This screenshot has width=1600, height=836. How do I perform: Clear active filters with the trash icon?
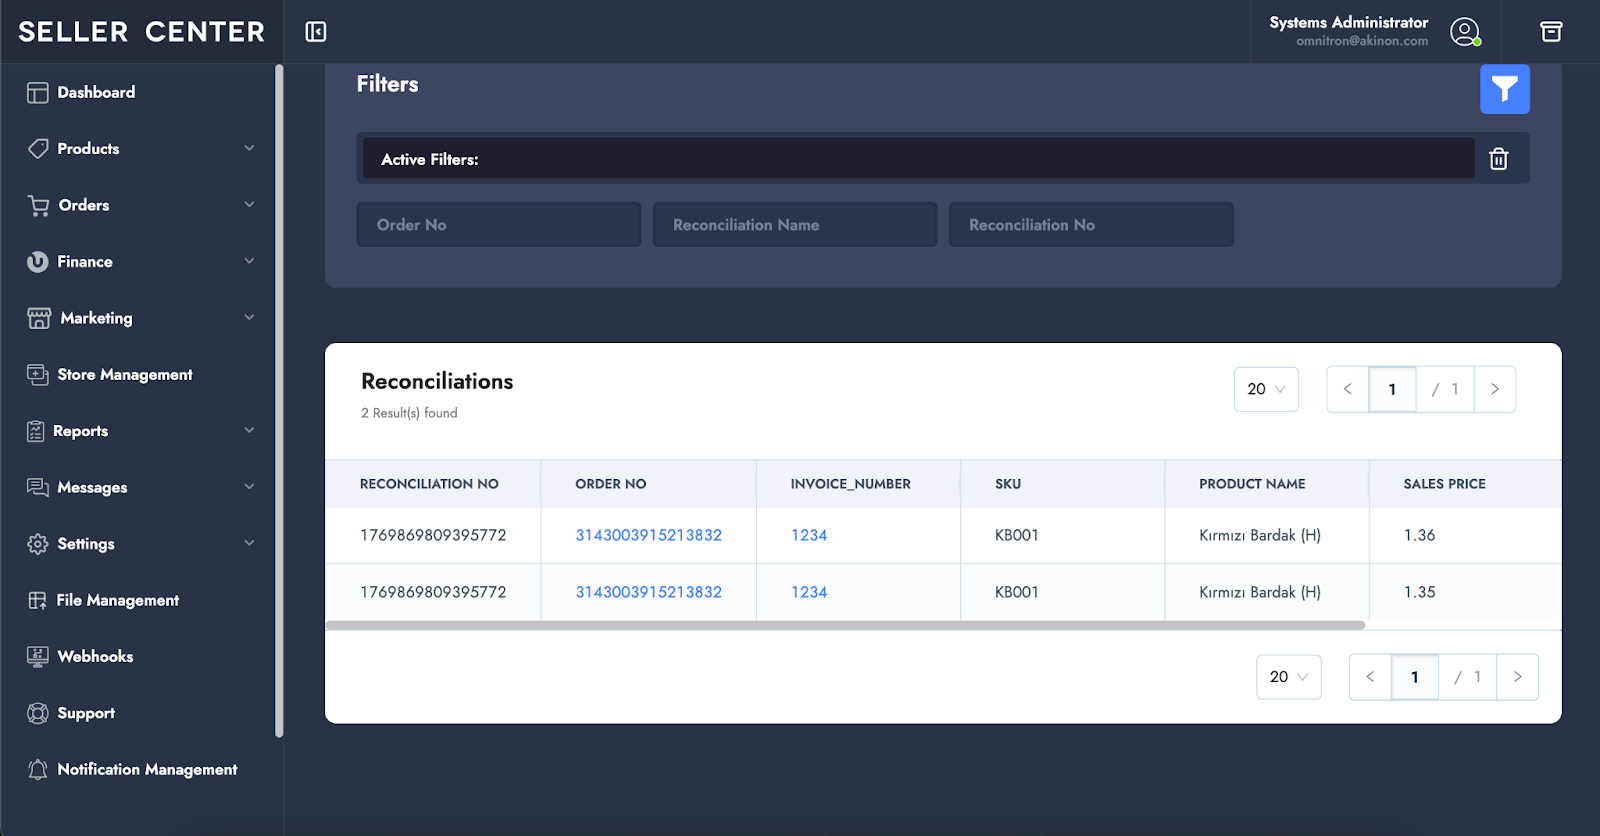(1498, 159)
